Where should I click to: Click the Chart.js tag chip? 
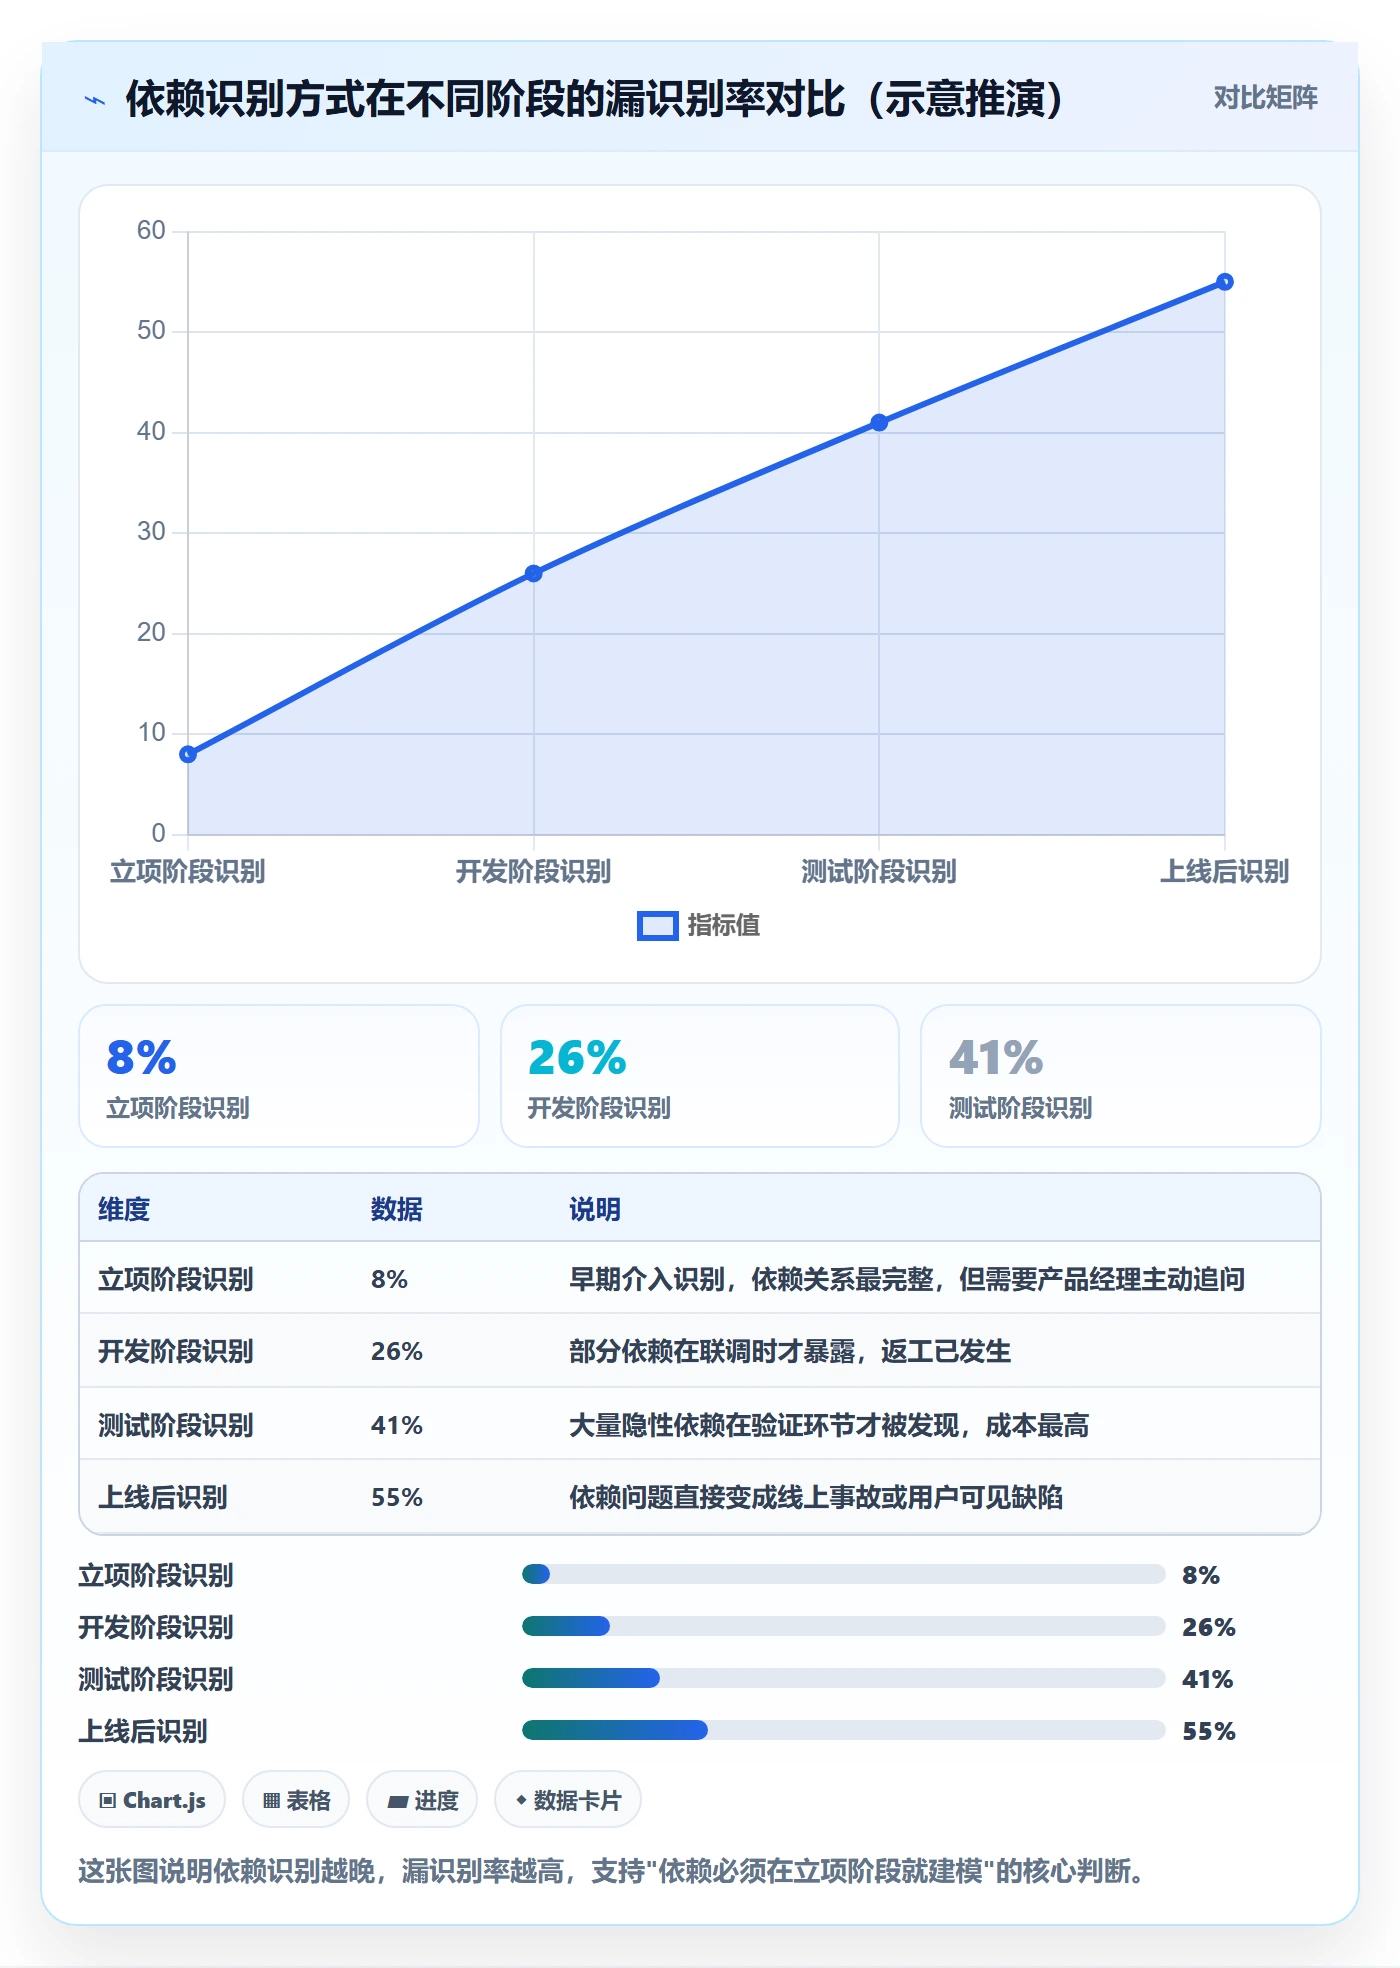click(x=152, y=1800)
